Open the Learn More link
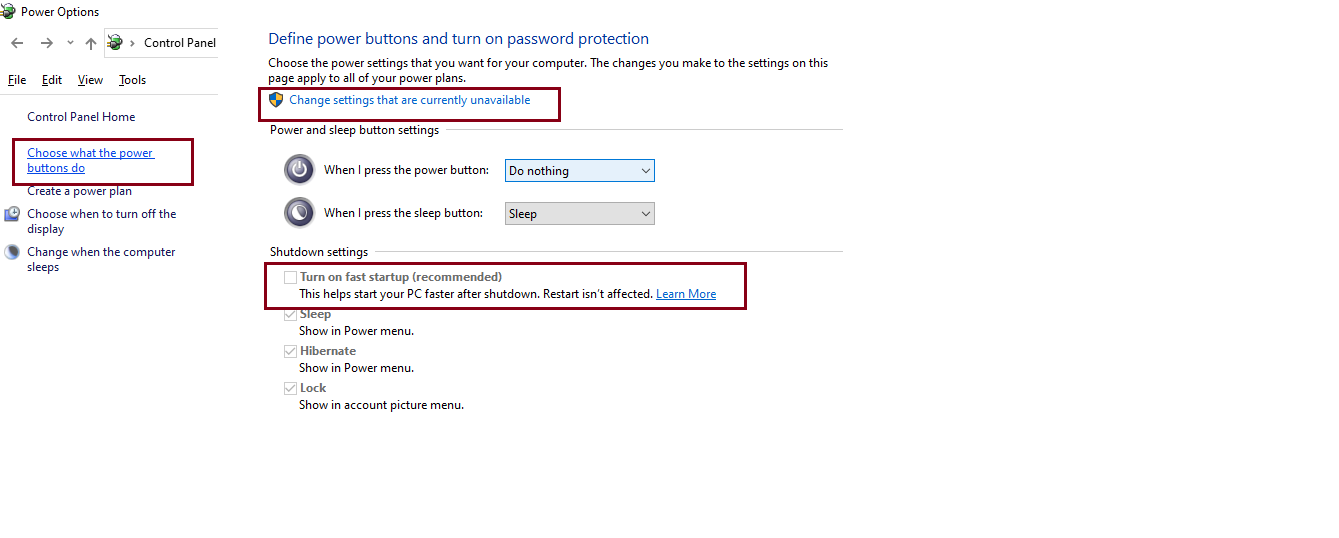Viewport: 1339px width, 538px height. click(686, 294)
